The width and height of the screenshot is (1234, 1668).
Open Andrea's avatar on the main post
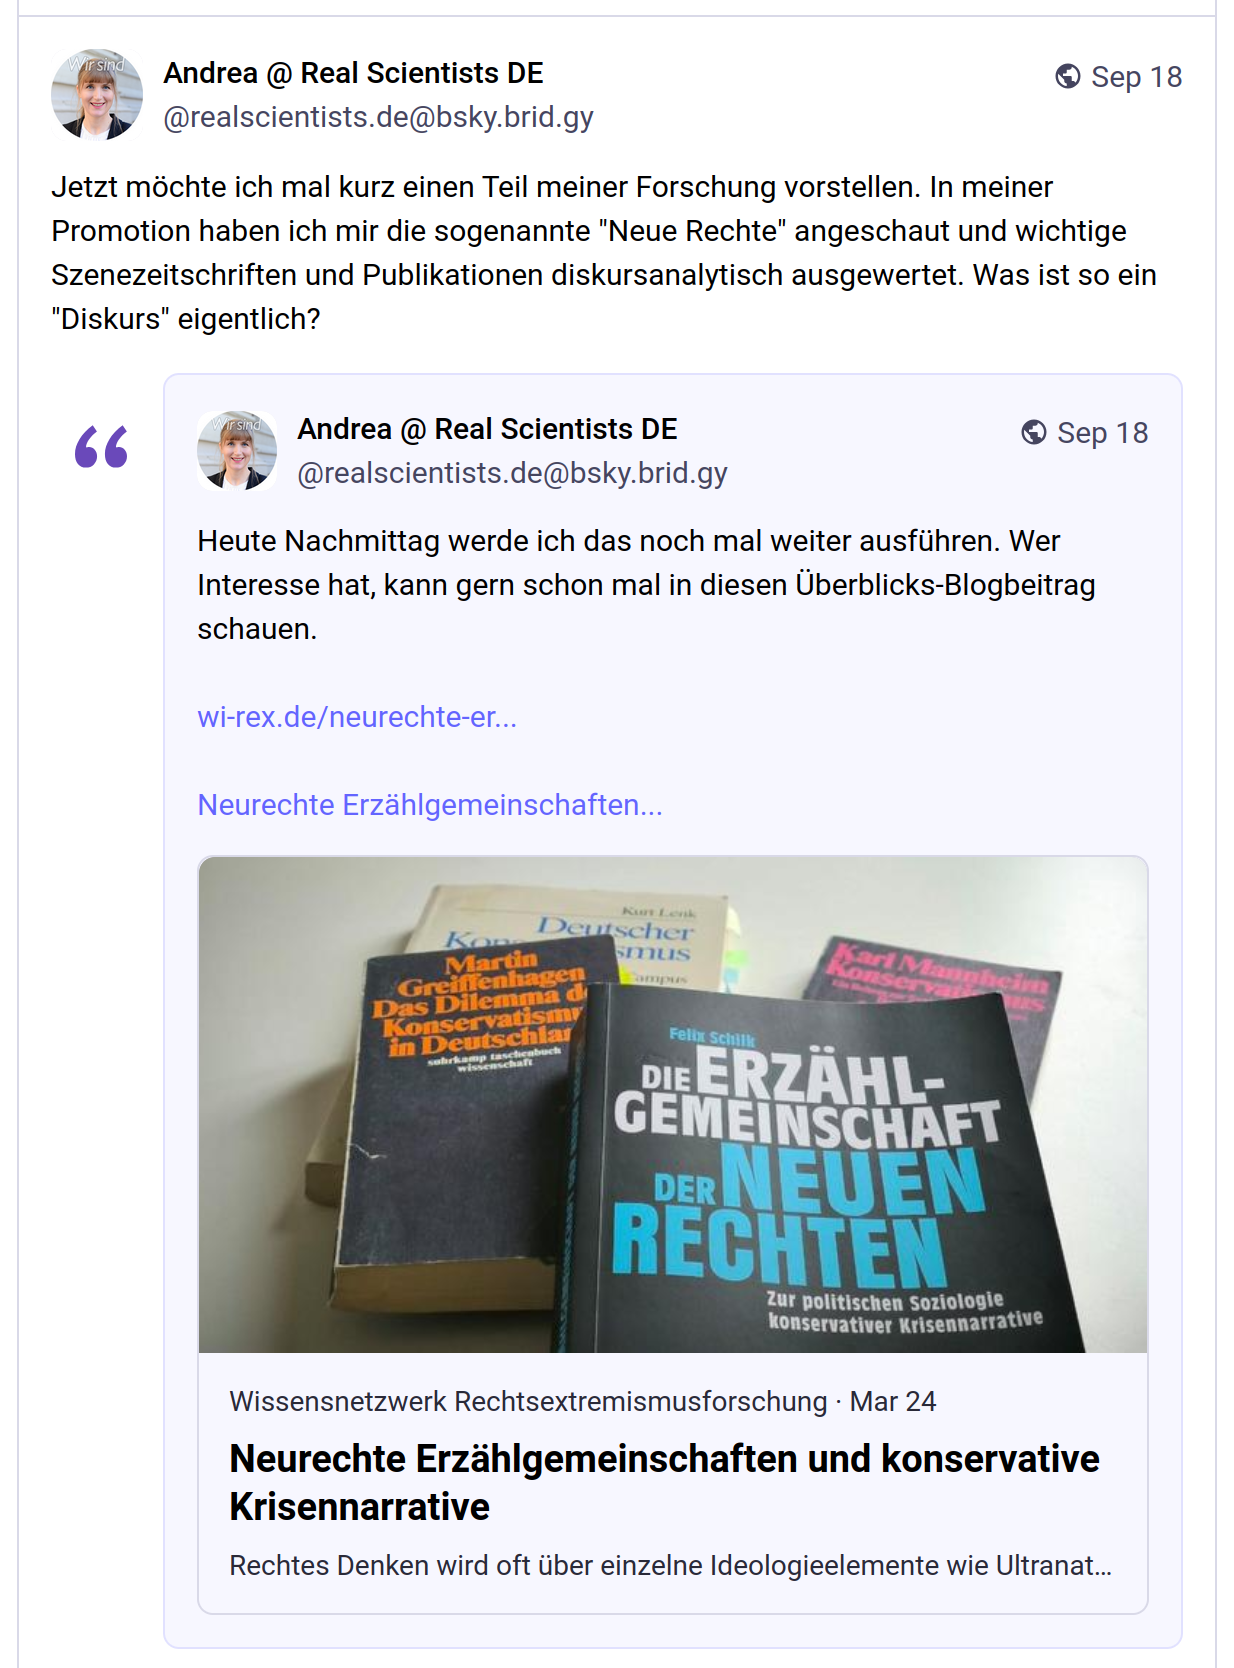click(x=97, y=94)
